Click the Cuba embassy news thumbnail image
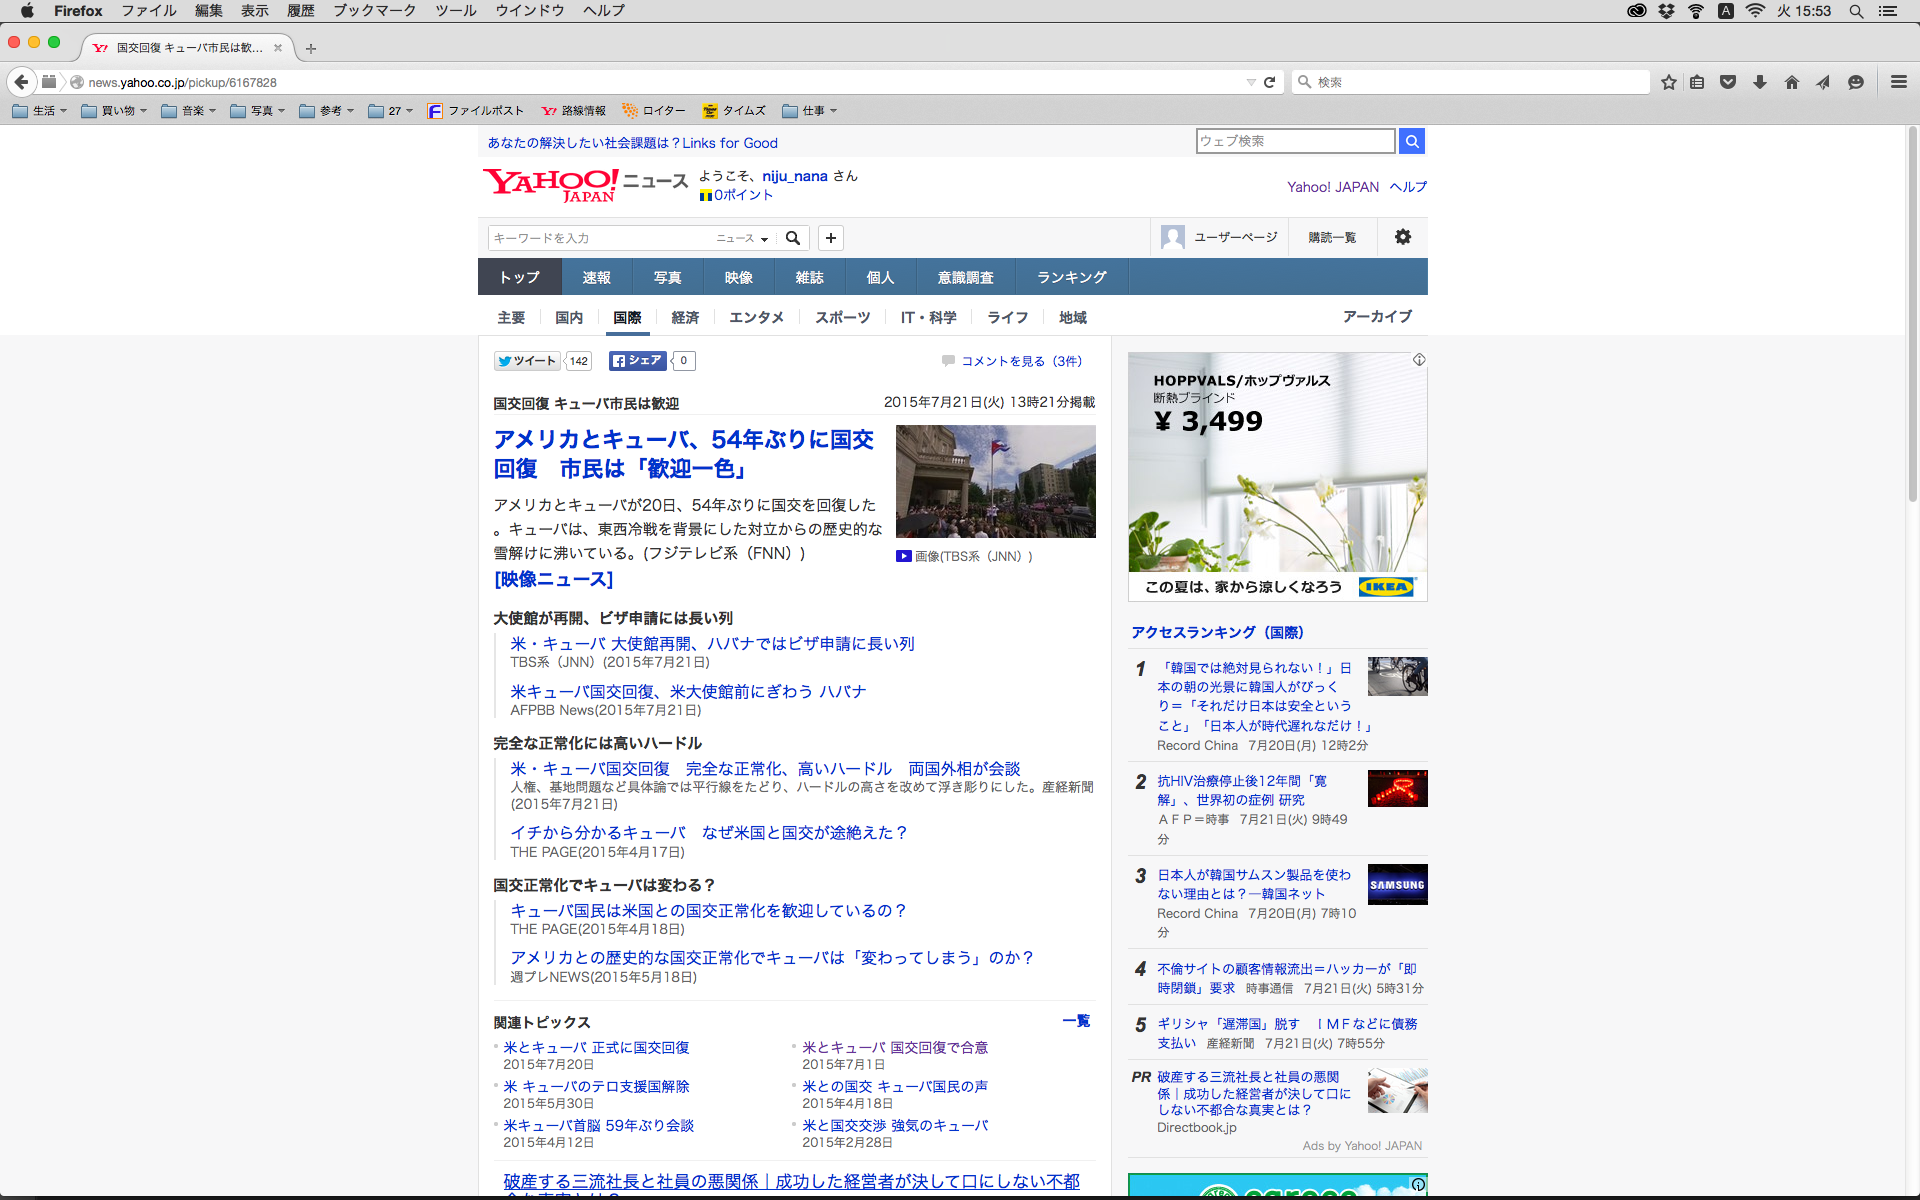The image size is (1920, 1200). (995, 481)
